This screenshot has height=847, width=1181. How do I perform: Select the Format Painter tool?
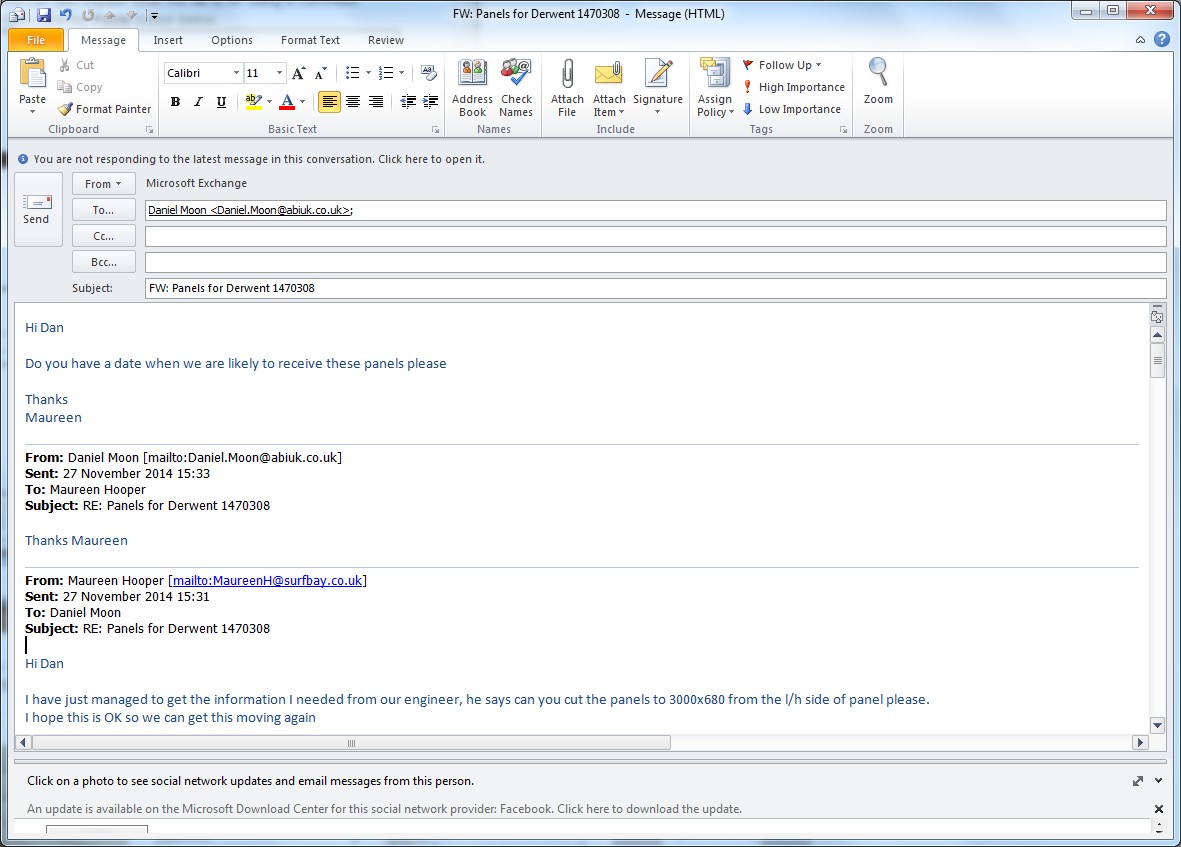(105, 109)
